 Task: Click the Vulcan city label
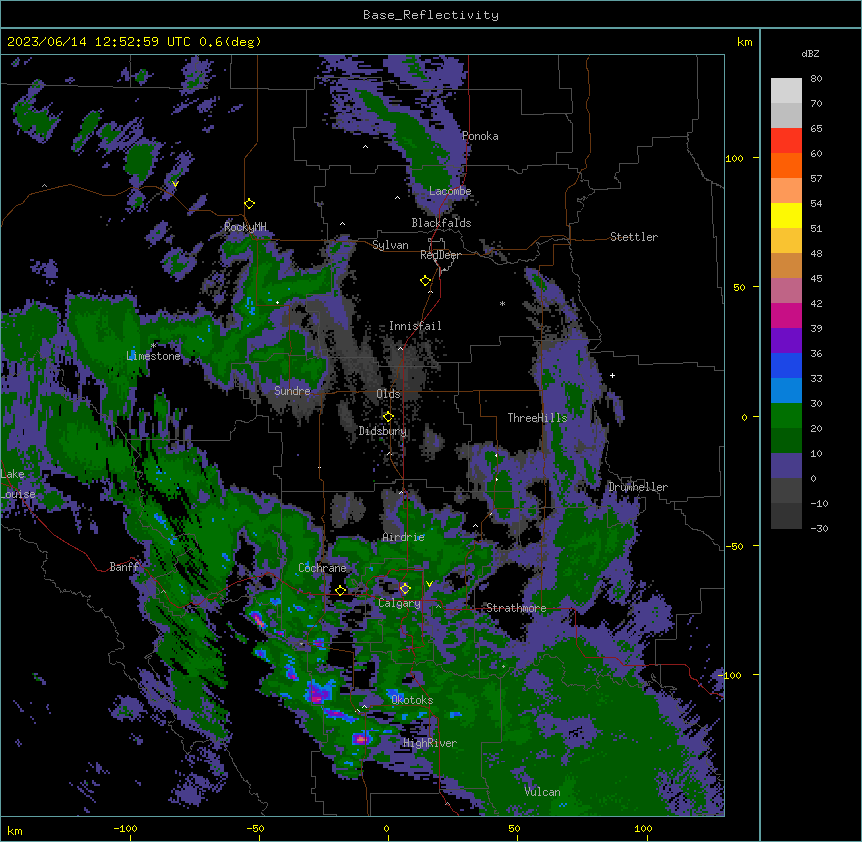543,792
